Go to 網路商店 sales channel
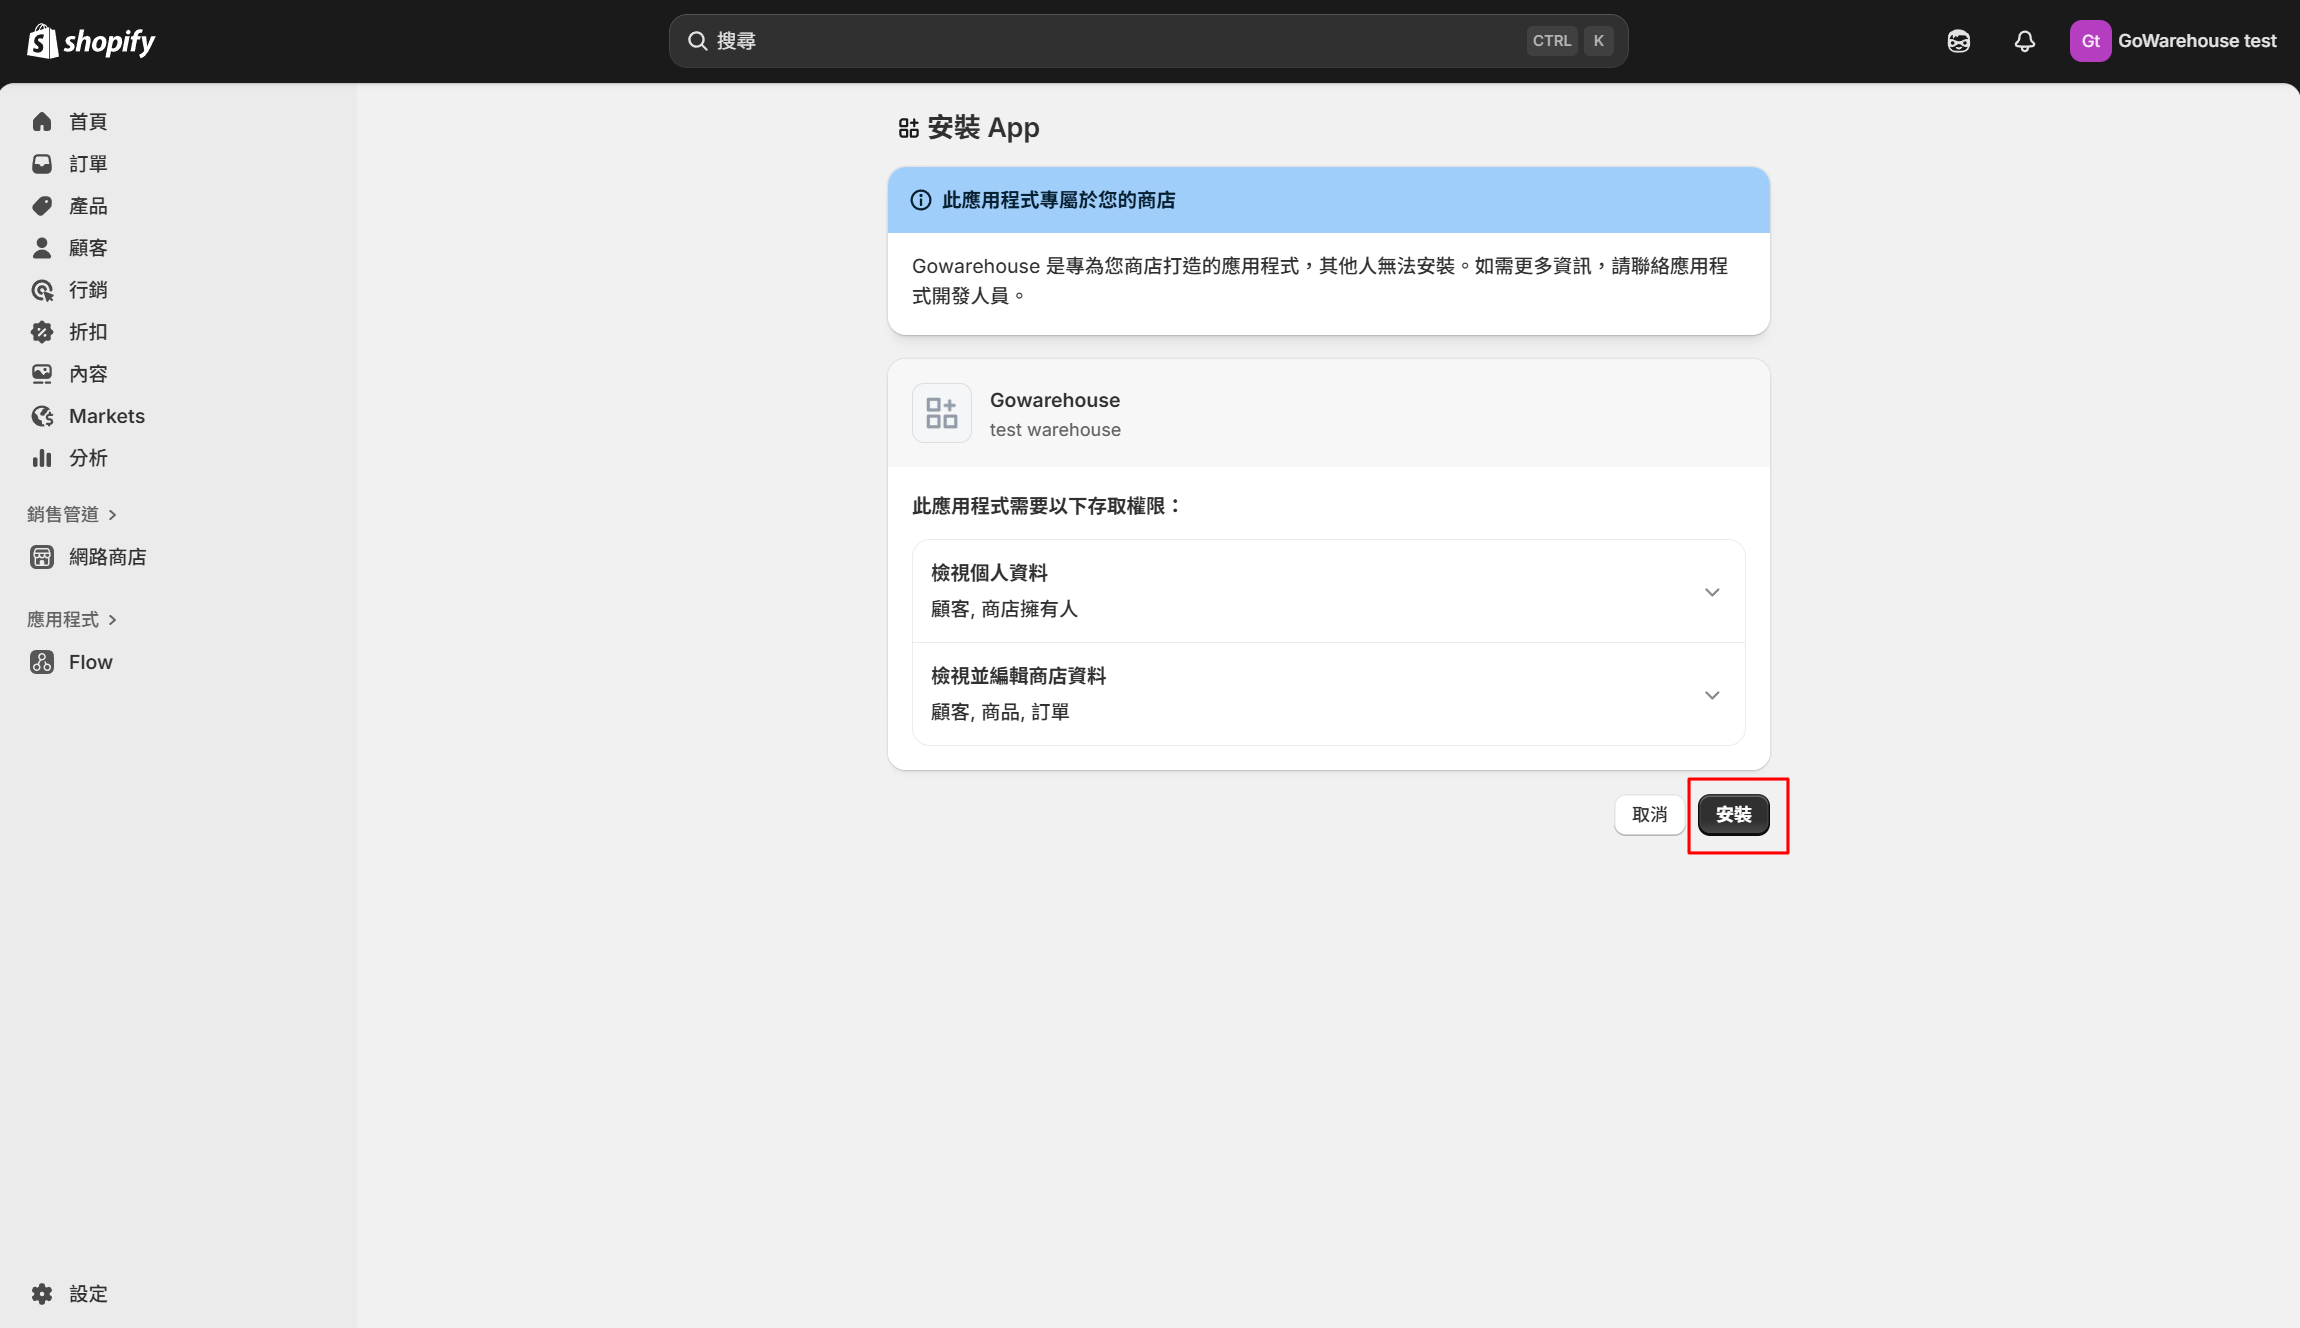The height and width of the screenshot is (1328, 2300). (107, 557)
